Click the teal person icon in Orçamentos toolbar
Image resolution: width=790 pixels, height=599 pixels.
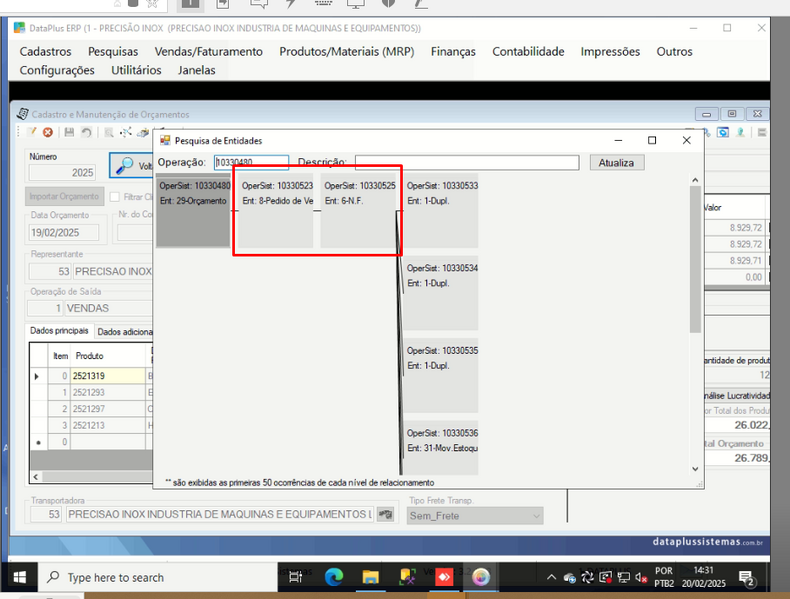[741, 132]
